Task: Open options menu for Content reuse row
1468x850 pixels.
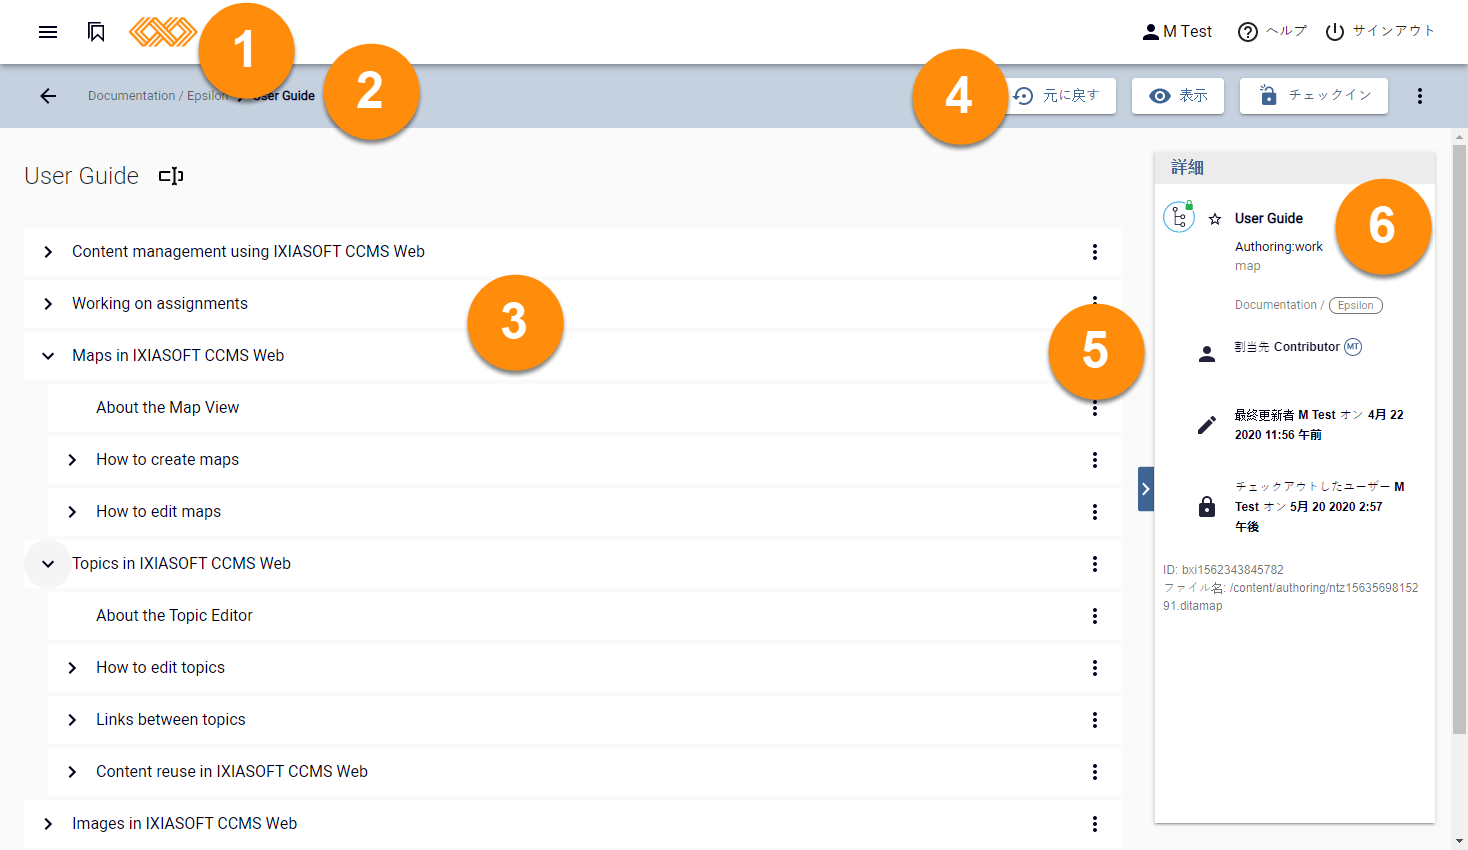Action: [x=1095, y=772]
